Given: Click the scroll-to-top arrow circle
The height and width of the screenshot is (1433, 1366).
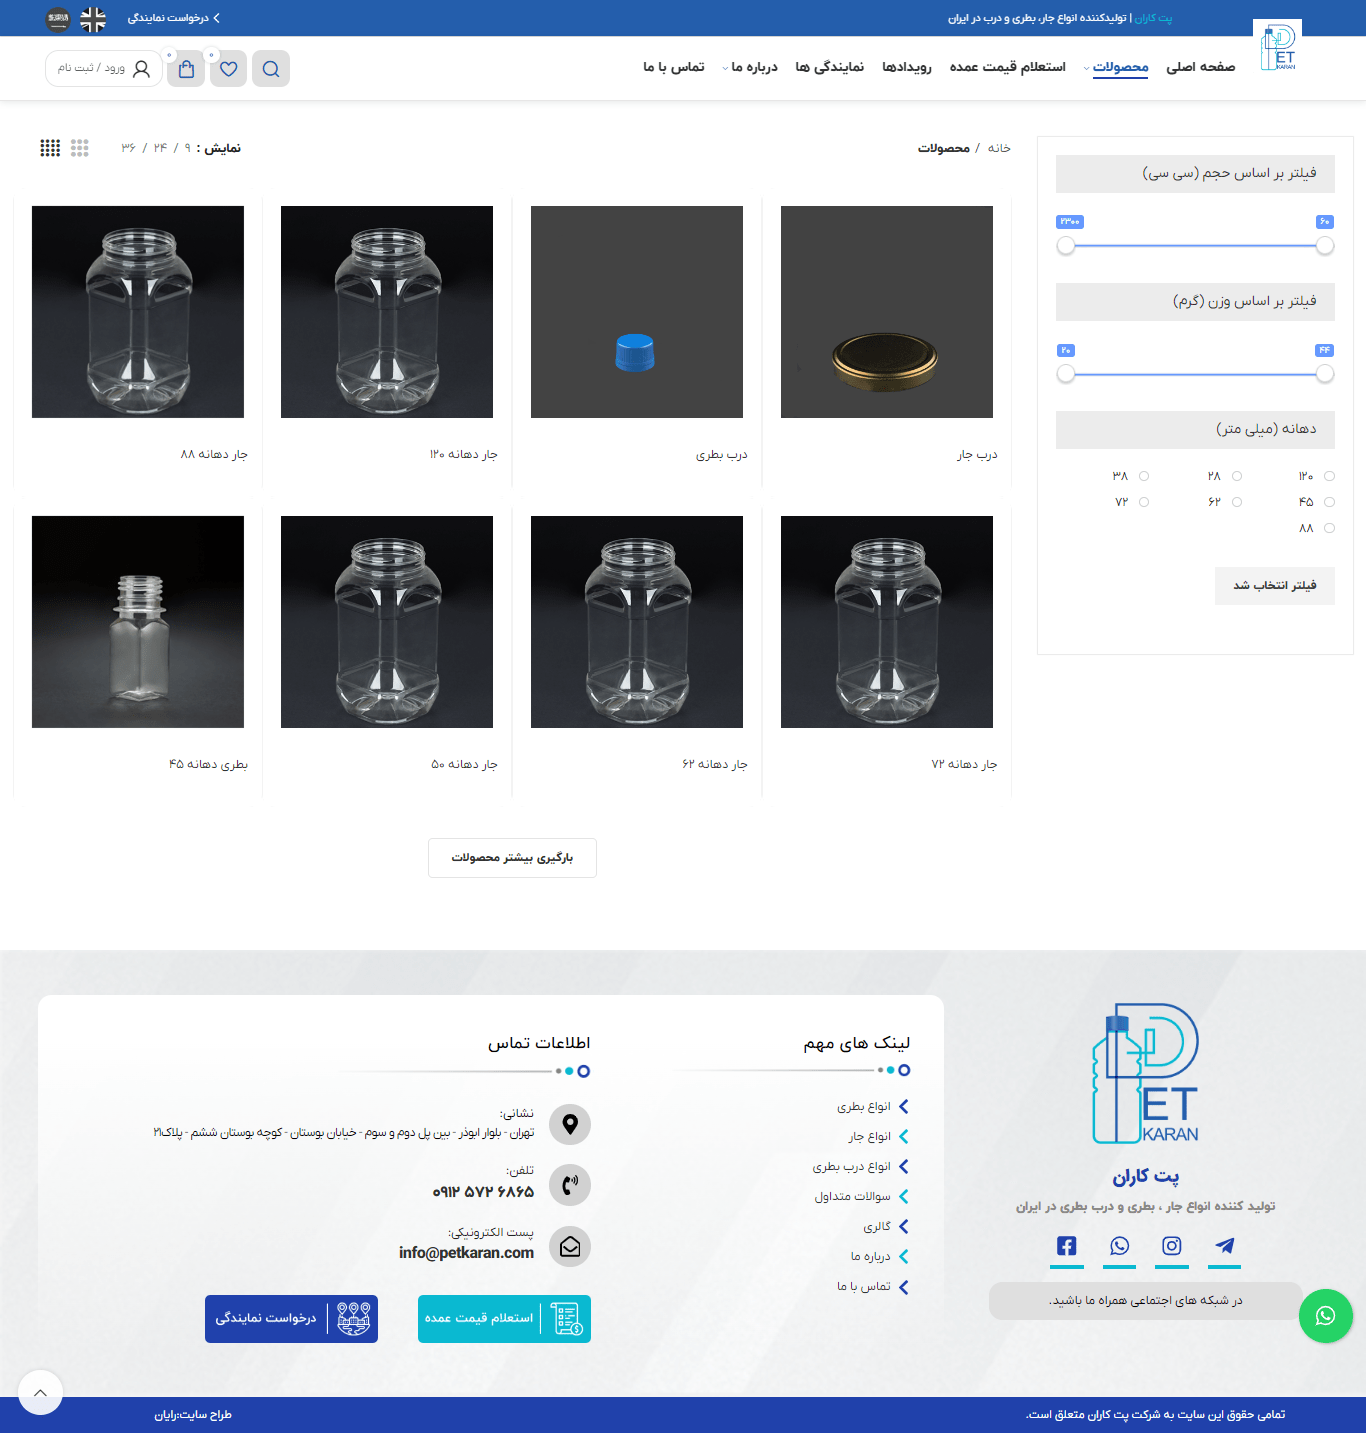Looking at the screenshot, I should [x=40, y=1392].
